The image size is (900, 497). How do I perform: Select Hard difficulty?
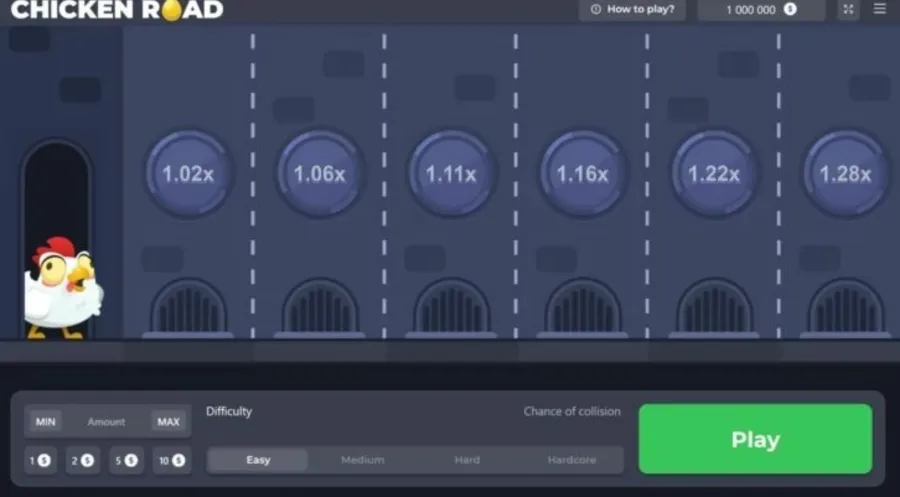pyautogui.click(x=467, y=460)
